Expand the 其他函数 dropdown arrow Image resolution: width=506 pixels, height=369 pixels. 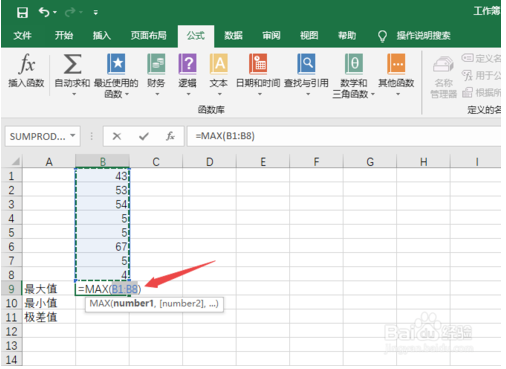[398, 94]
